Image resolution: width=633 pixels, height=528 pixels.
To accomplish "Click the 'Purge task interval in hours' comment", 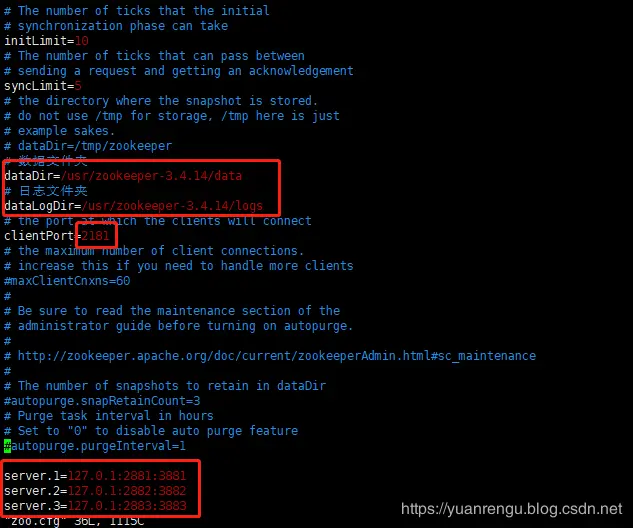I will click(x=109, y=416).
